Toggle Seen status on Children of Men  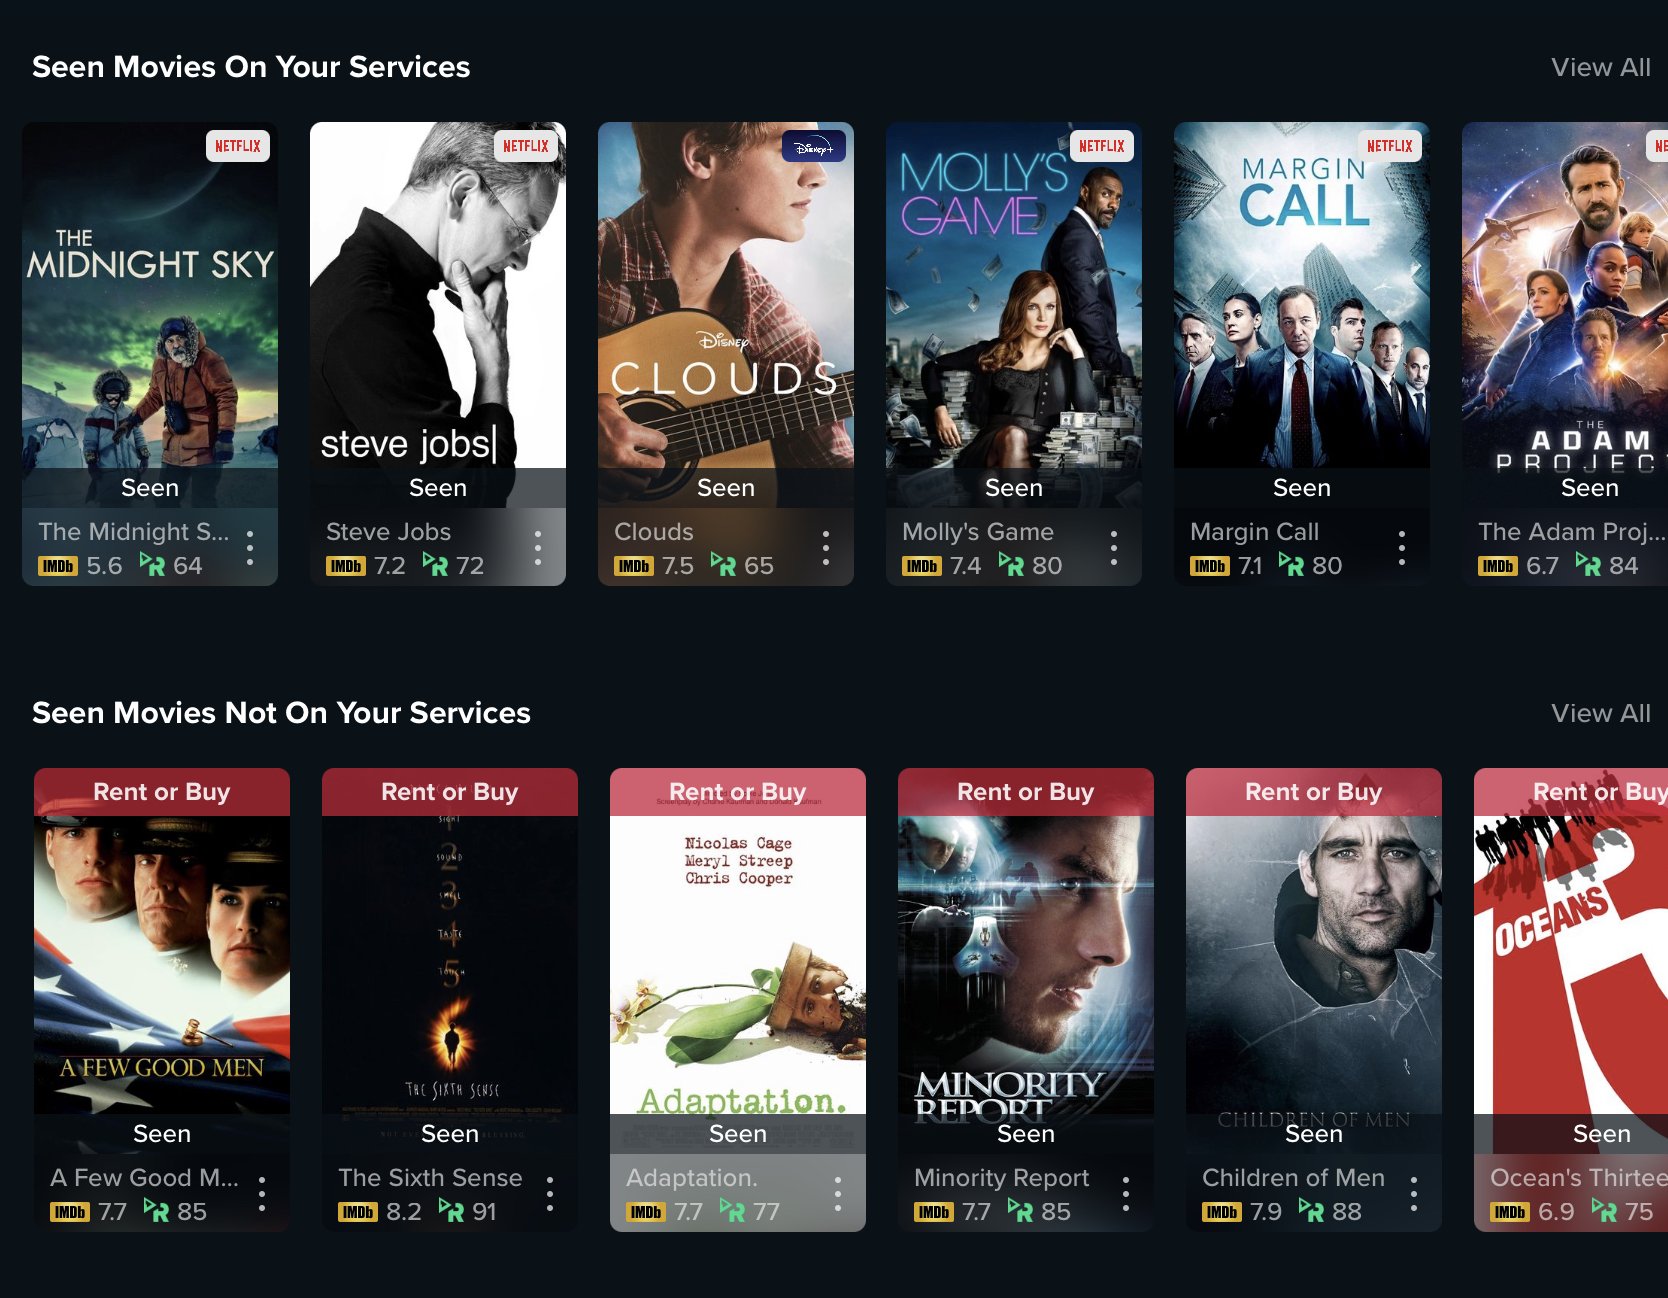click(x=1314, y=1134)
